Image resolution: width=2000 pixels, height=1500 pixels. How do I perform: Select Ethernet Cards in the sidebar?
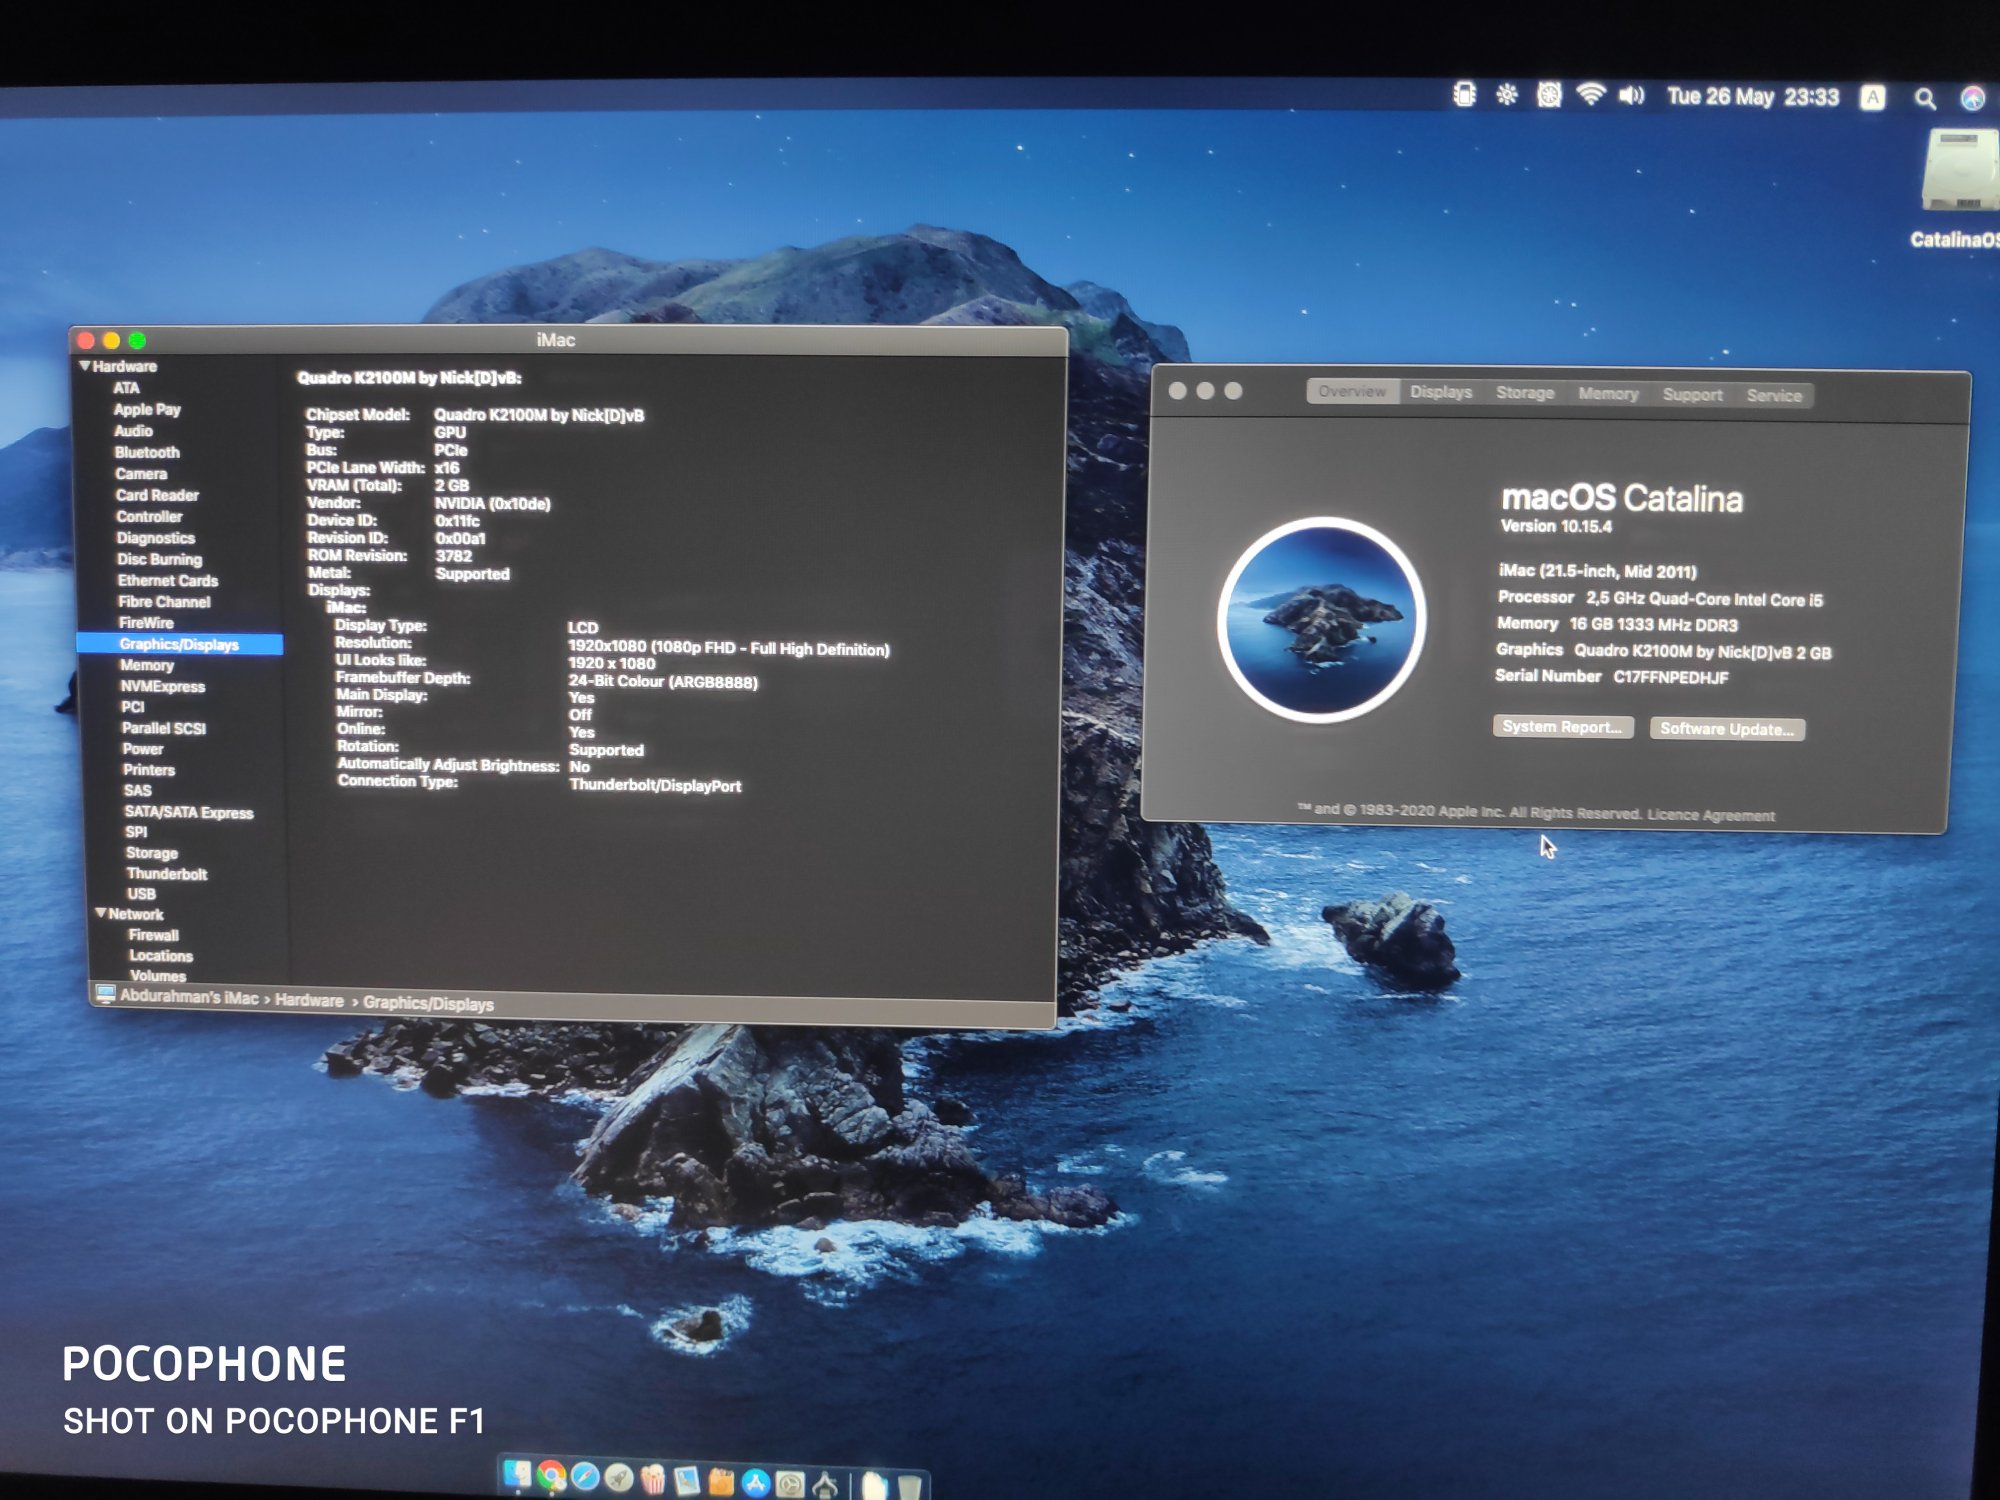pos(167,580)
